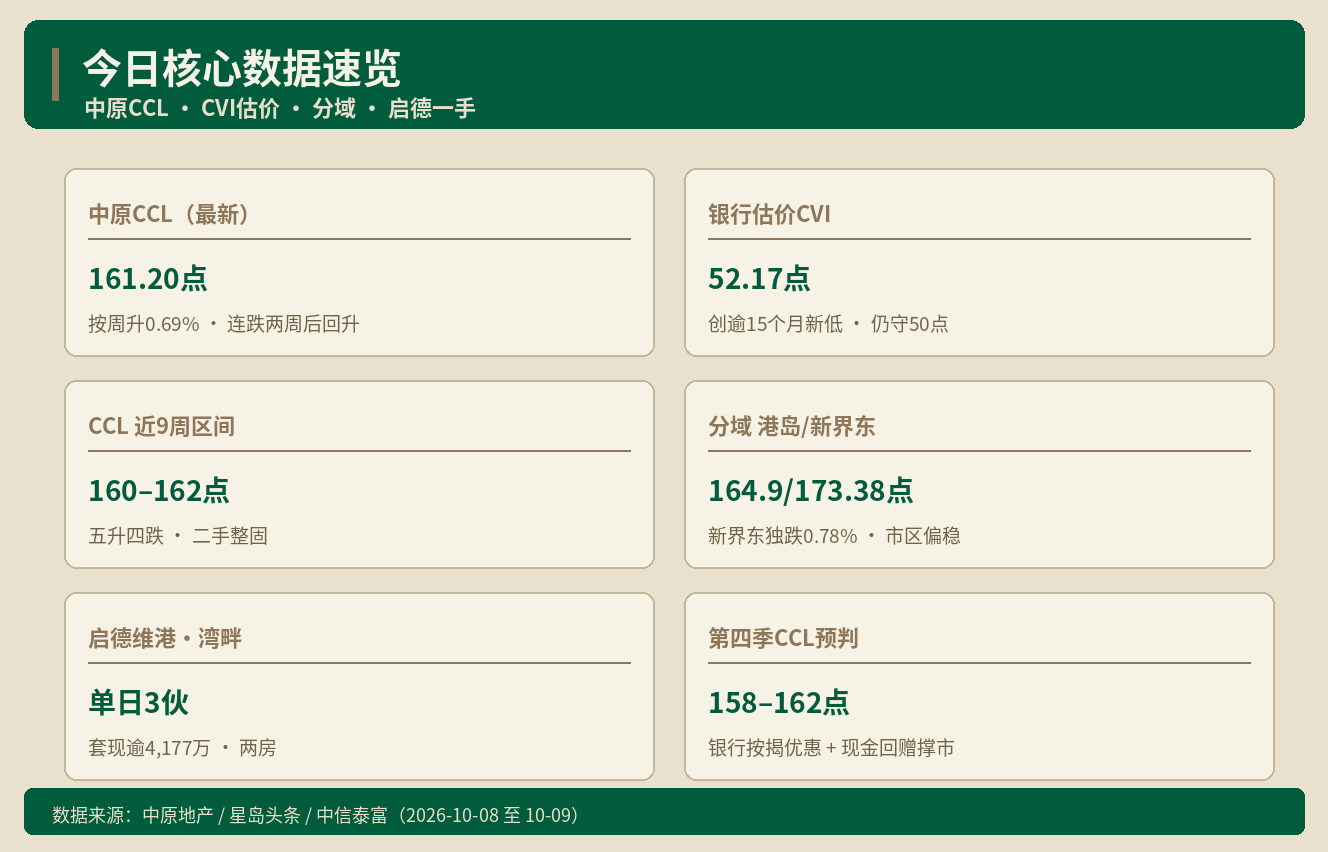This screenshot has height=852, width=1328.
Task: Click subtitle 中原CCL · CVI估价 · 分域 · 启德一手
Action: tap(280, 109)
